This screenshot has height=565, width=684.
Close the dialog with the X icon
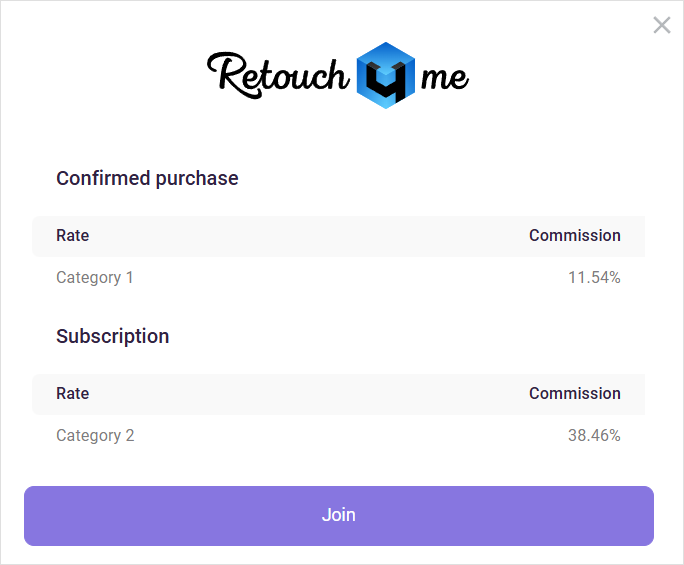click(x=662, y=25)
